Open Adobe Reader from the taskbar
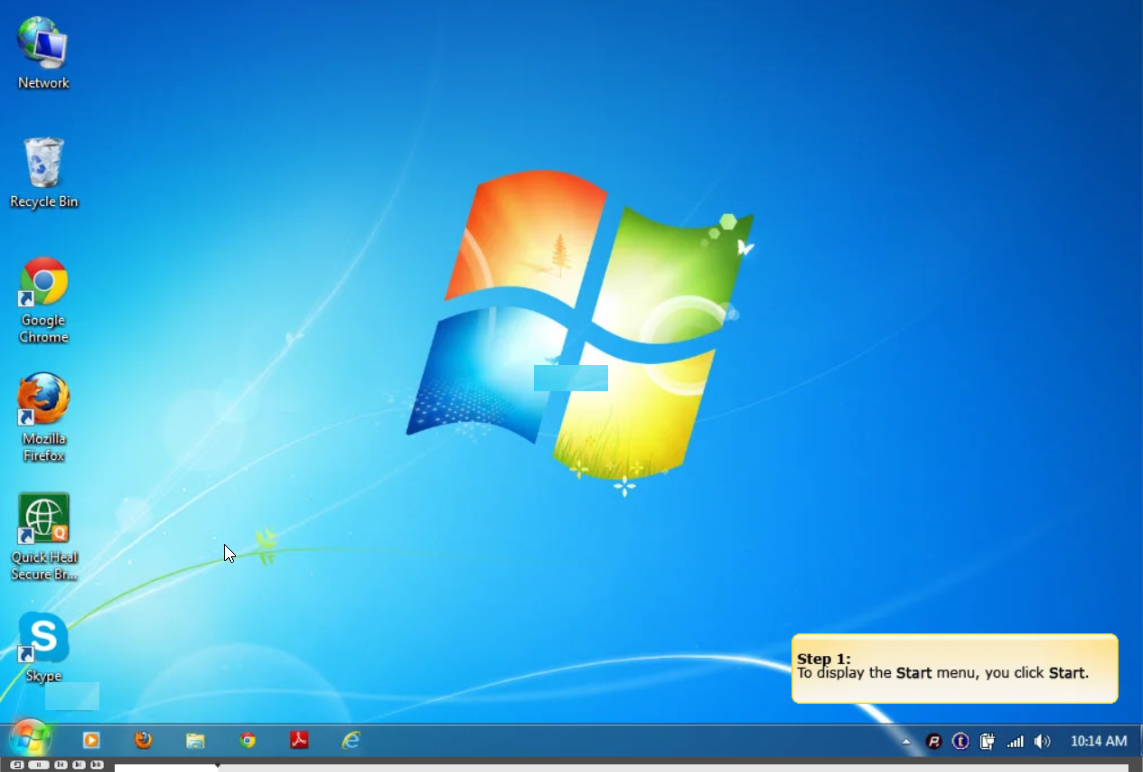Image resolution: width=1143 pixels, height=772 pixels. click(x=299, y=741)
